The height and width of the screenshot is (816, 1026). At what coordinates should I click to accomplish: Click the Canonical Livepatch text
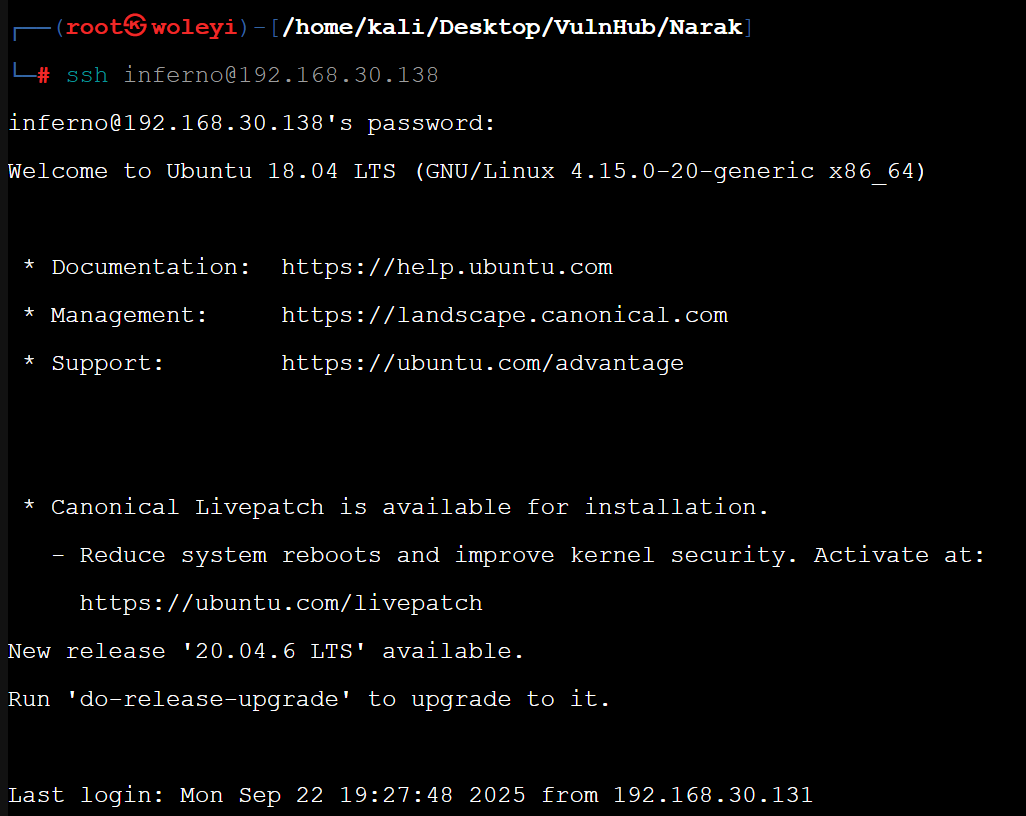tap(187, 507)
